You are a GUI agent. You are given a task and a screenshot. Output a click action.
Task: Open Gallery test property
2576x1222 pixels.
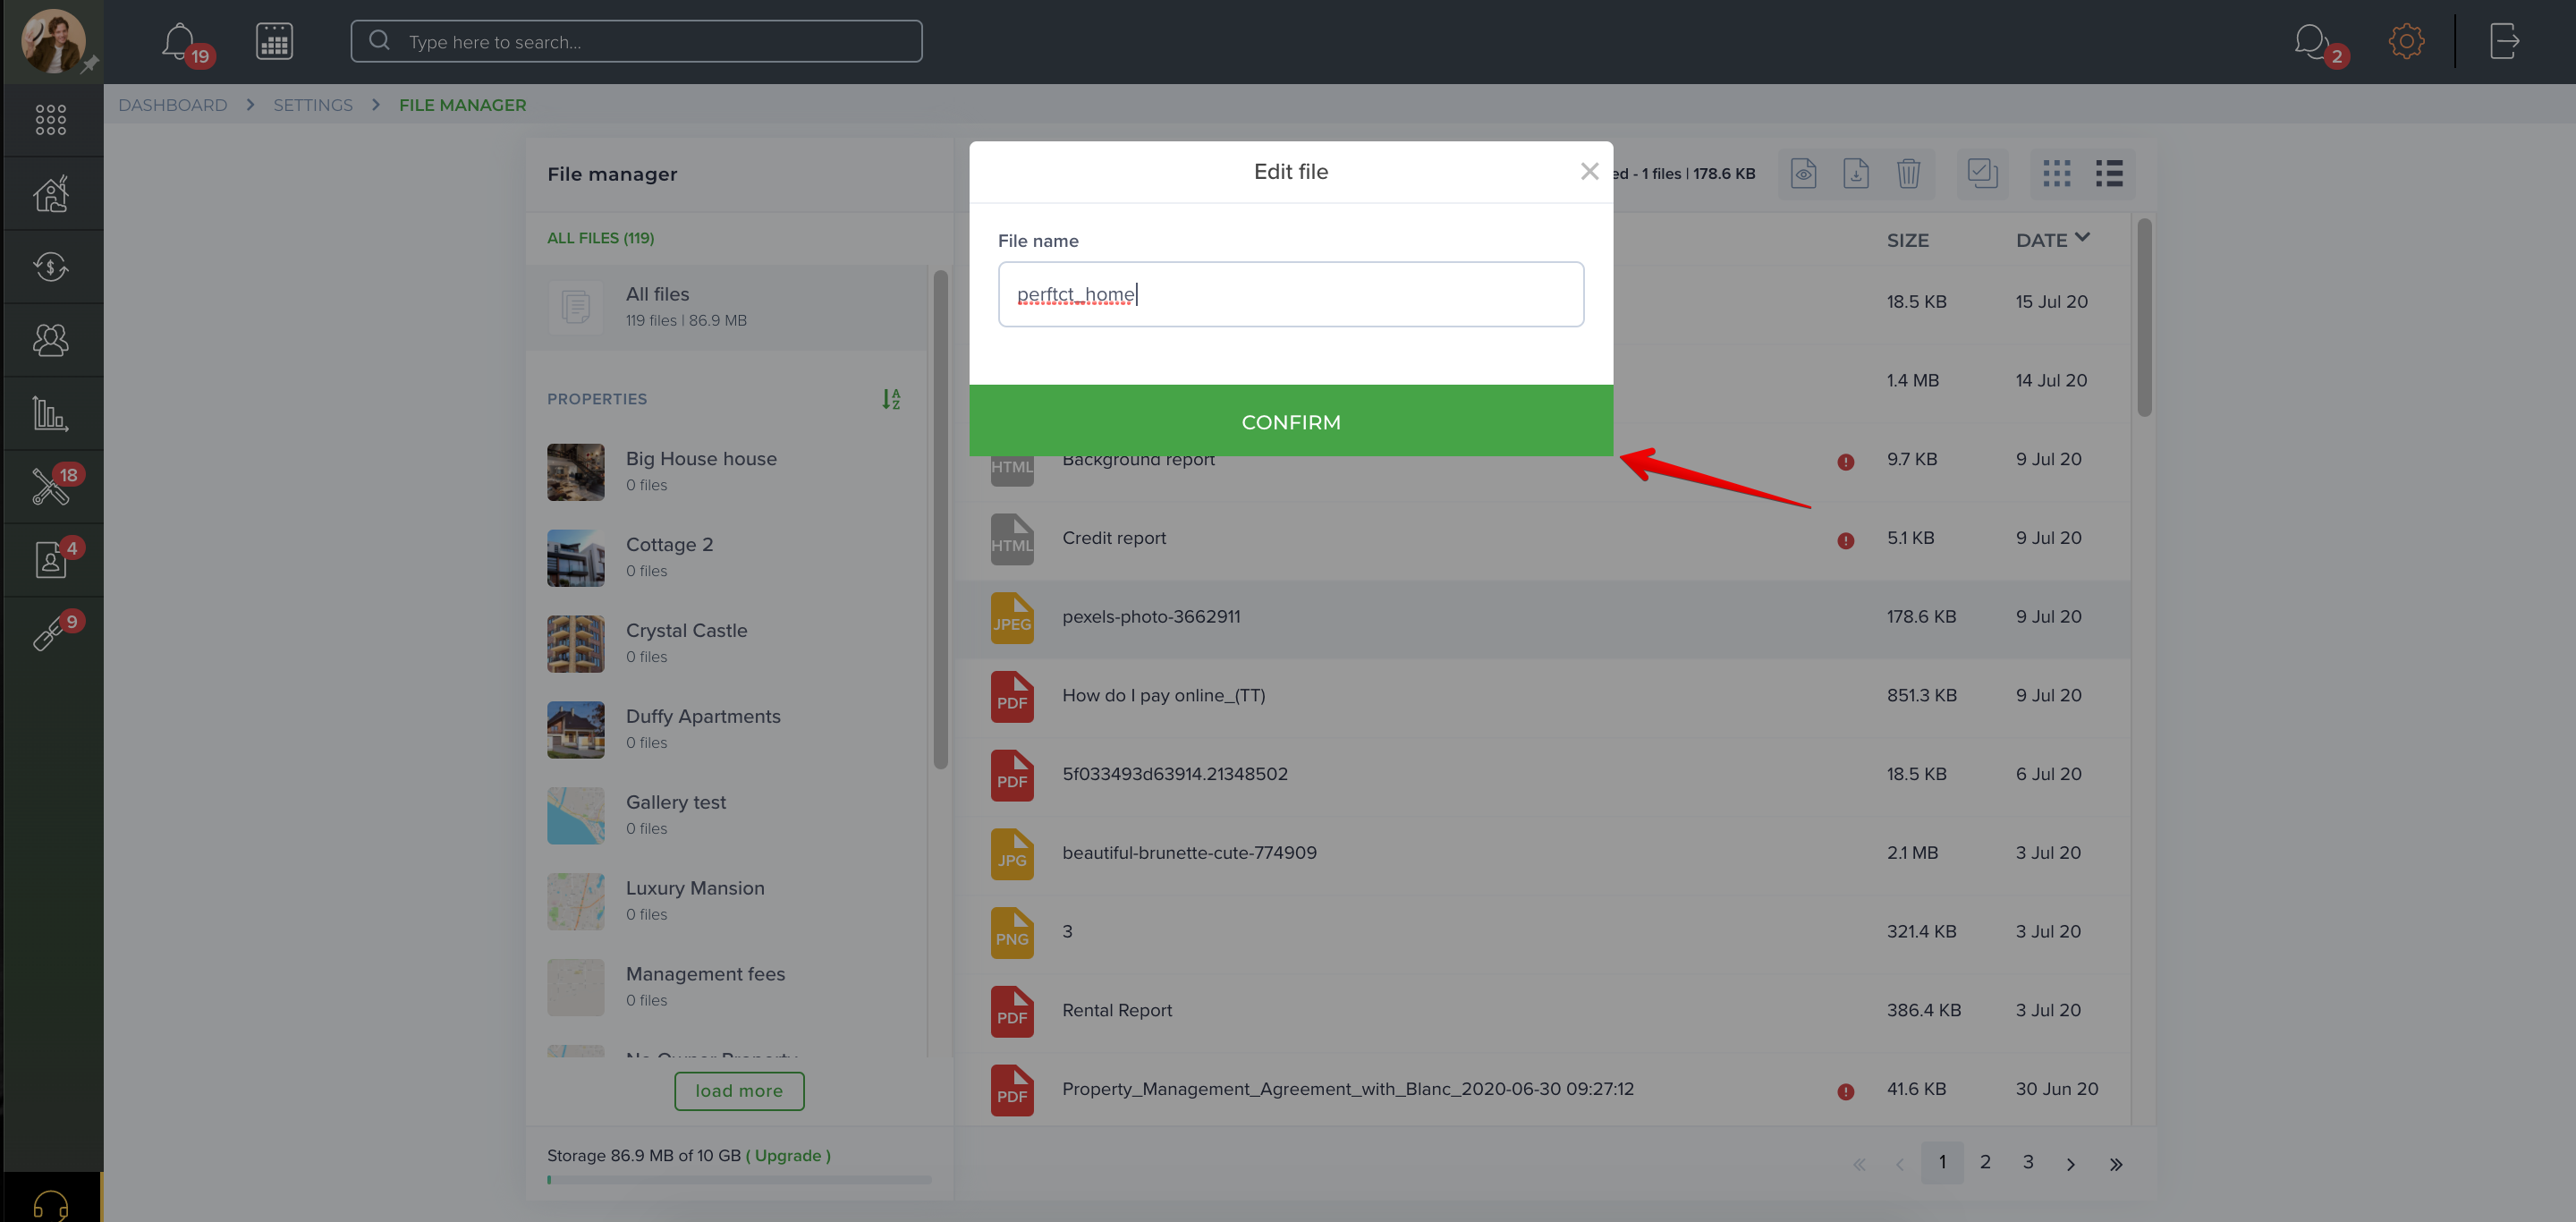(728, 815)
